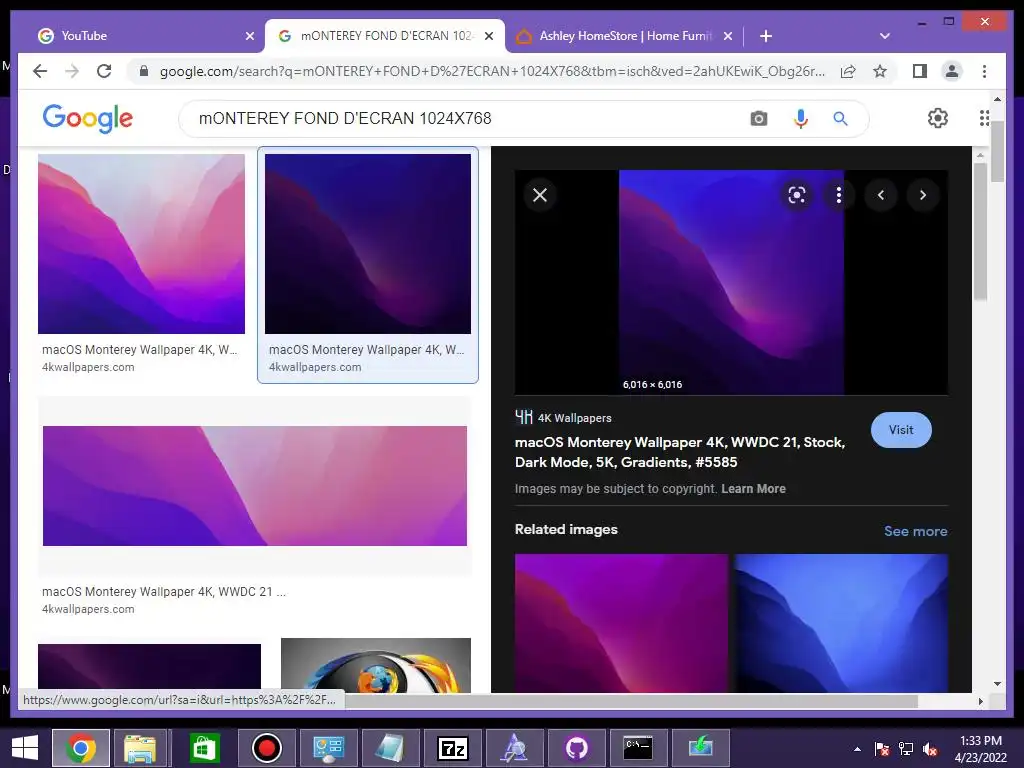The image size is (1024, 768).
Task: Select the dark Monterey wallpaper thumbnail
Action: click(368, 244)
